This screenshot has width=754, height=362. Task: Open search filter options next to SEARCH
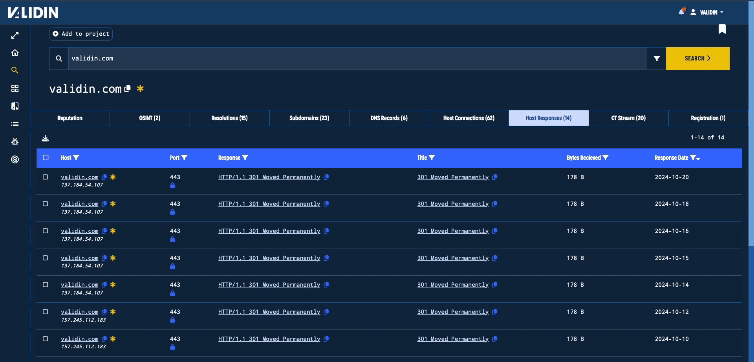pos(656,59)
